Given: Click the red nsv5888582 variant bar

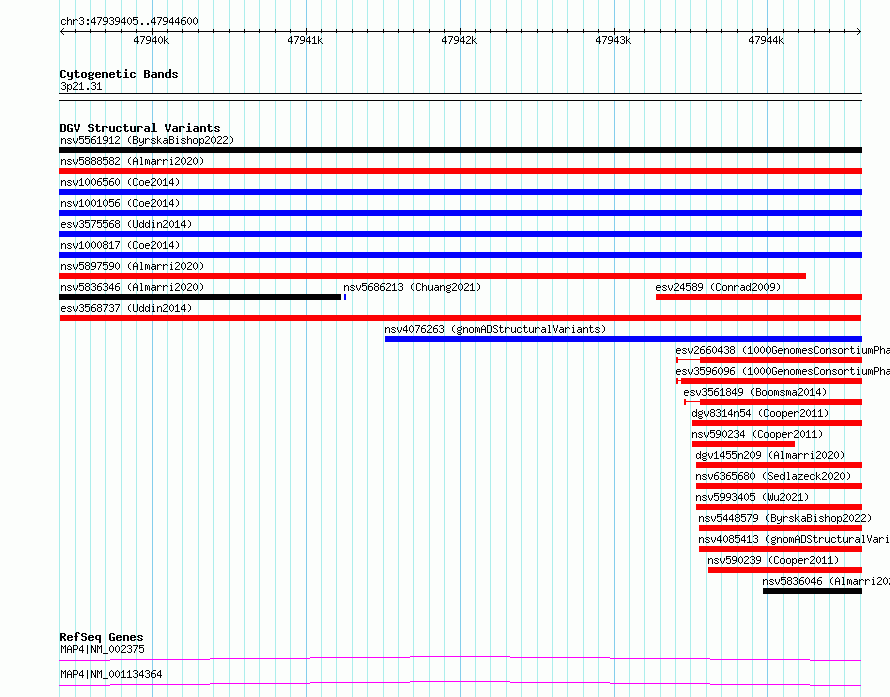Looking at the screenshot, I should 460,171.
